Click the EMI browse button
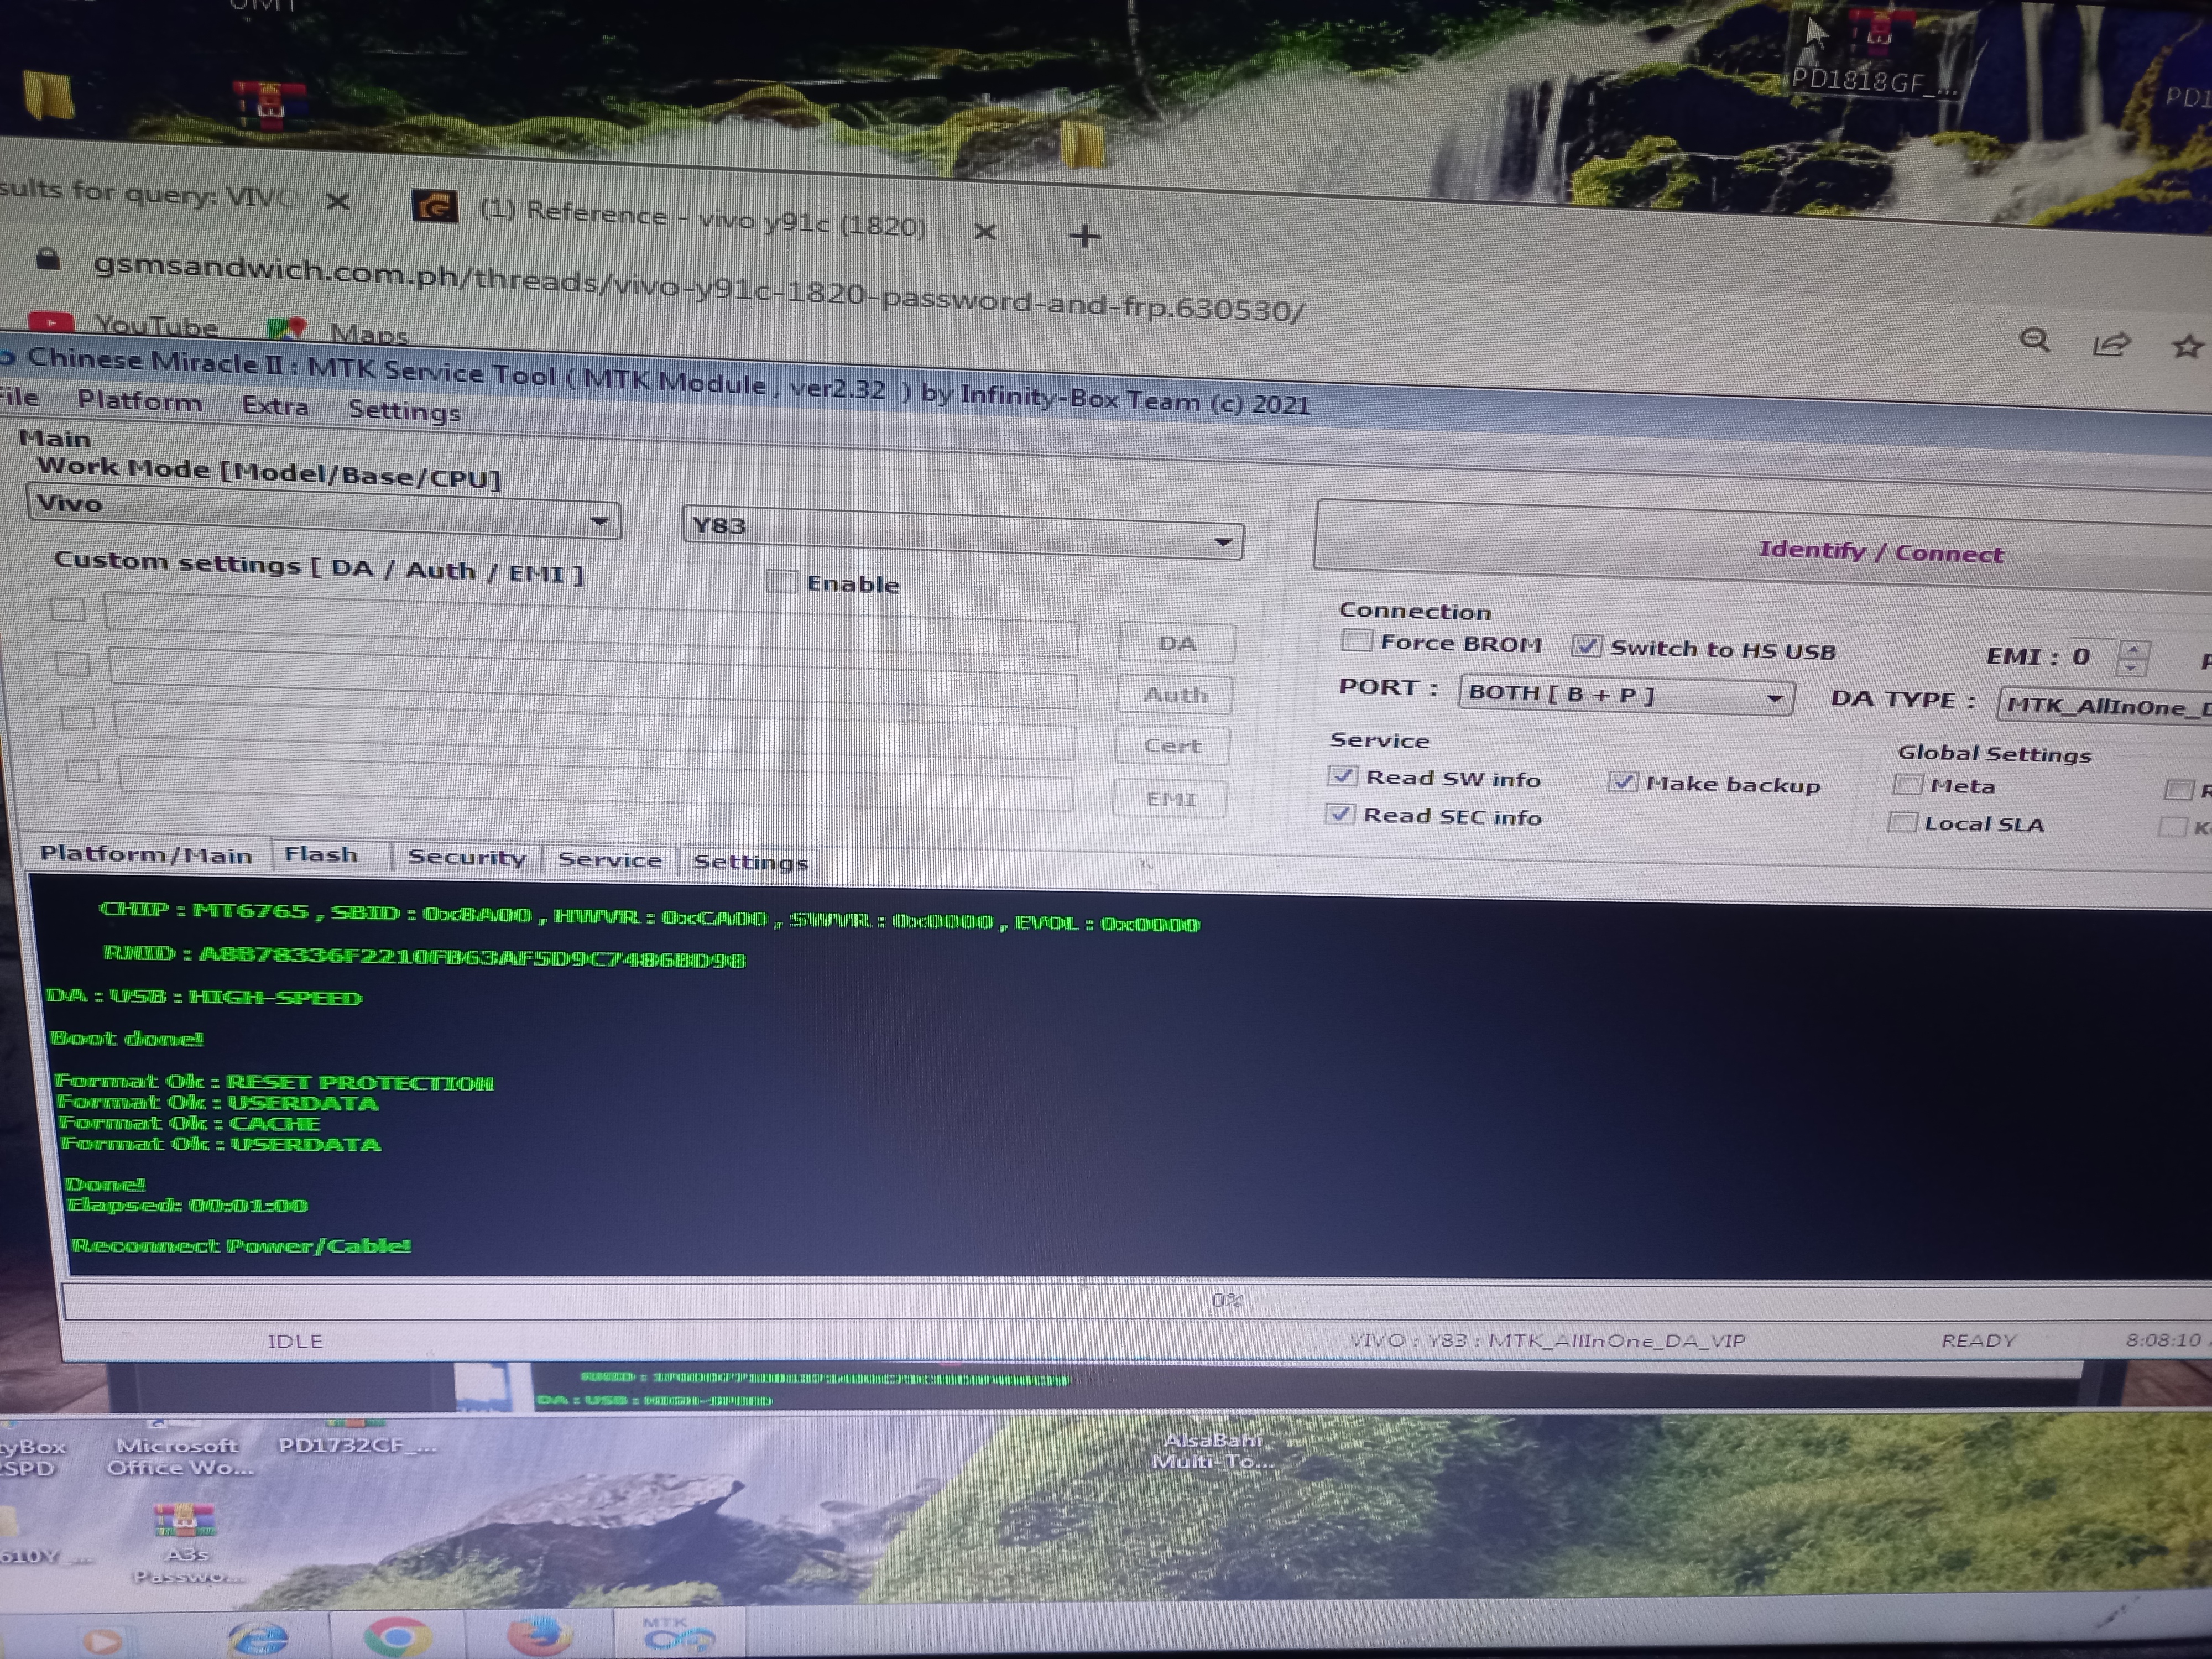 1170,799
